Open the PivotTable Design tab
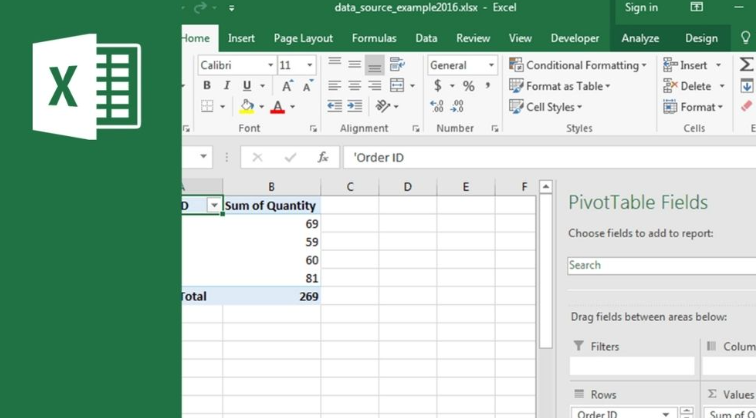This screenshot has height=418, width=756. pyautogui.click(x=701, y=38)
